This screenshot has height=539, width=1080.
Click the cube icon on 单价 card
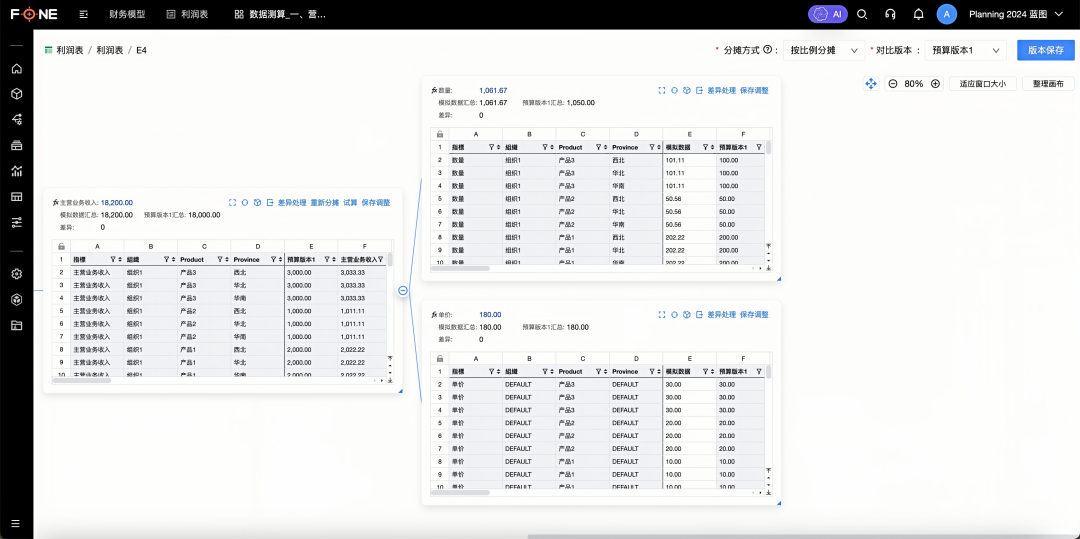[687, 315]
